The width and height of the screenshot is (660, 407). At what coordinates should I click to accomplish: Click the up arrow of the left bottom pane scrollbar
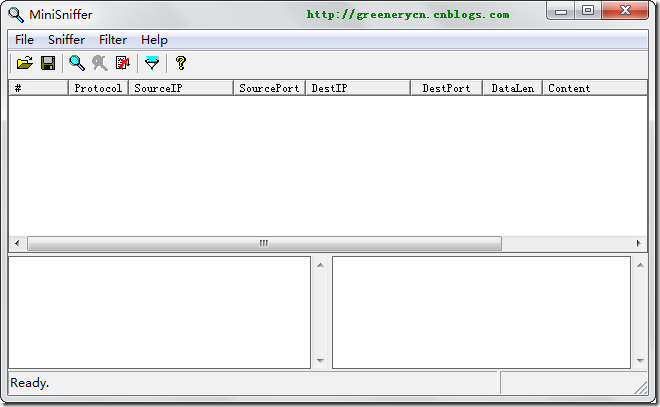click(320, 265)
